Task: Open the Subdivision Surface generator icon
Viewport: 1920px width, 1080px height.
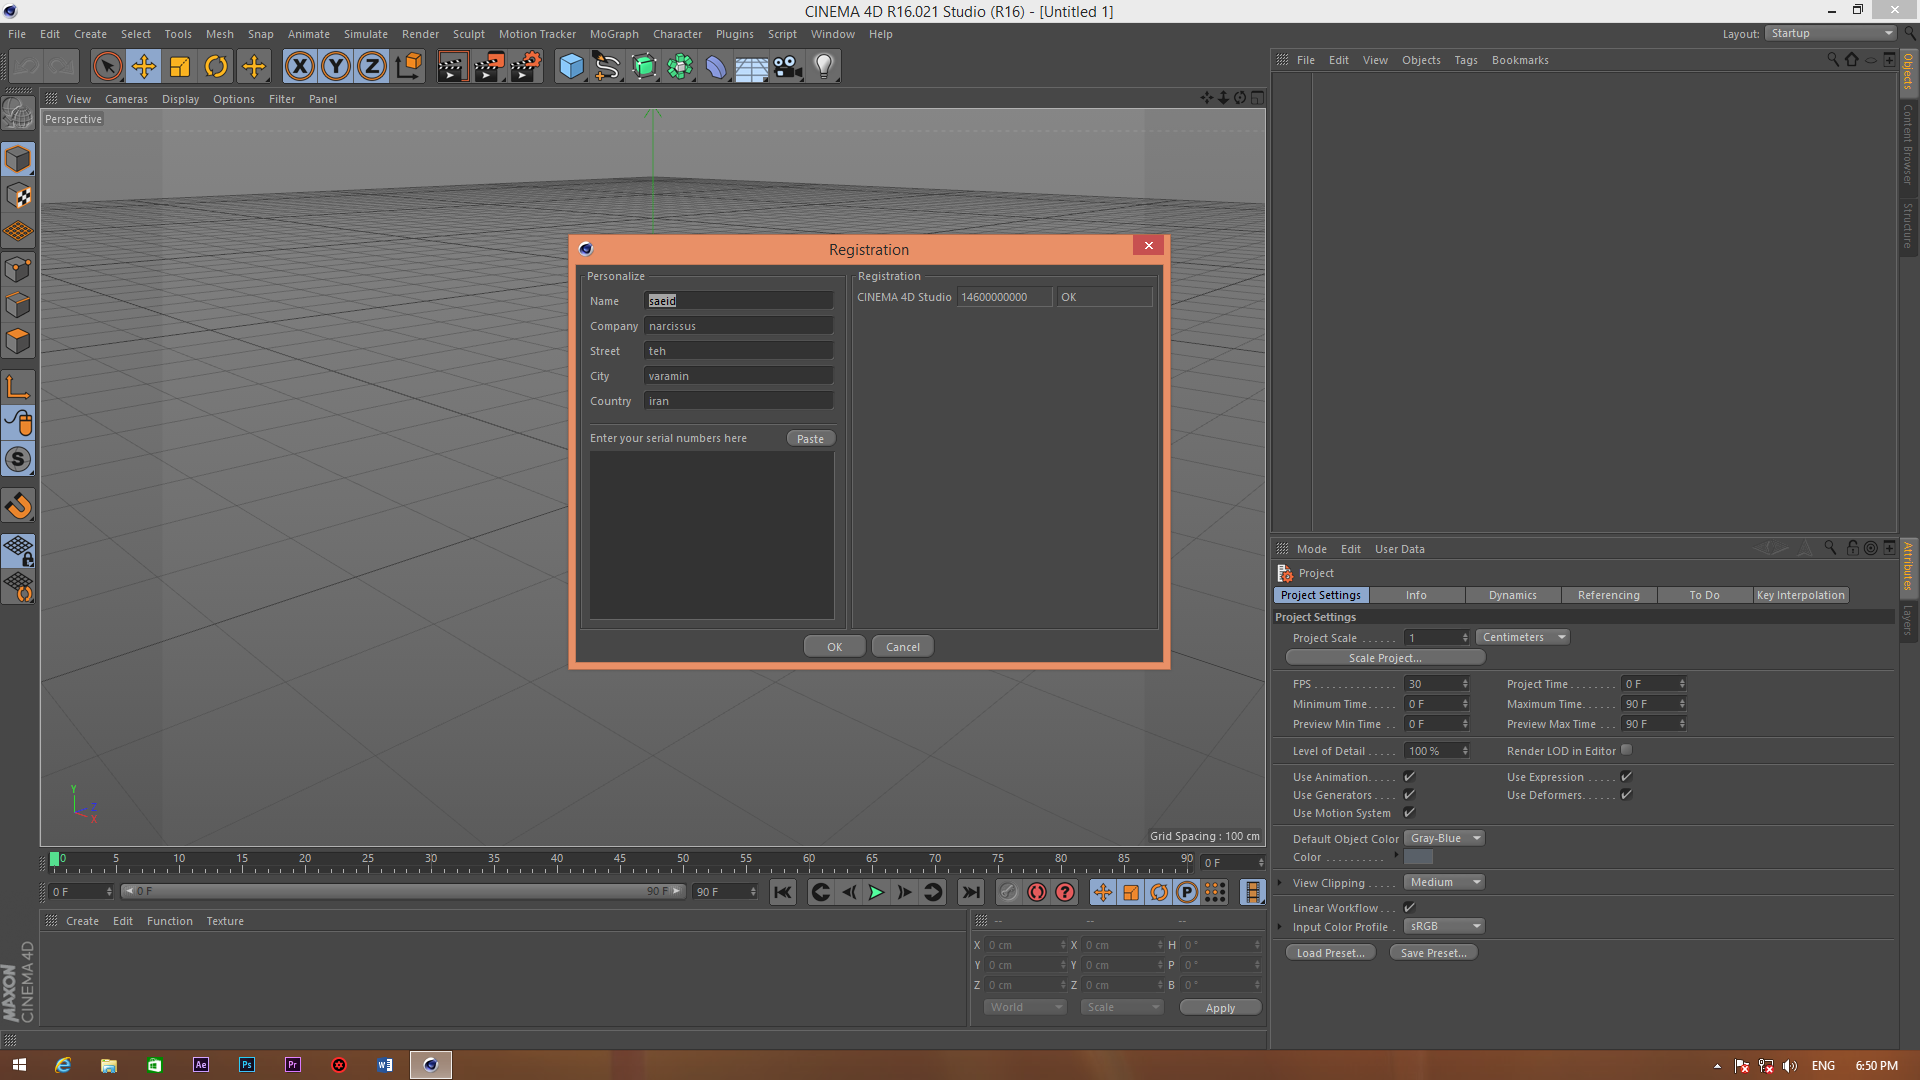Action: pyautogui.click(x=644, y=67)
